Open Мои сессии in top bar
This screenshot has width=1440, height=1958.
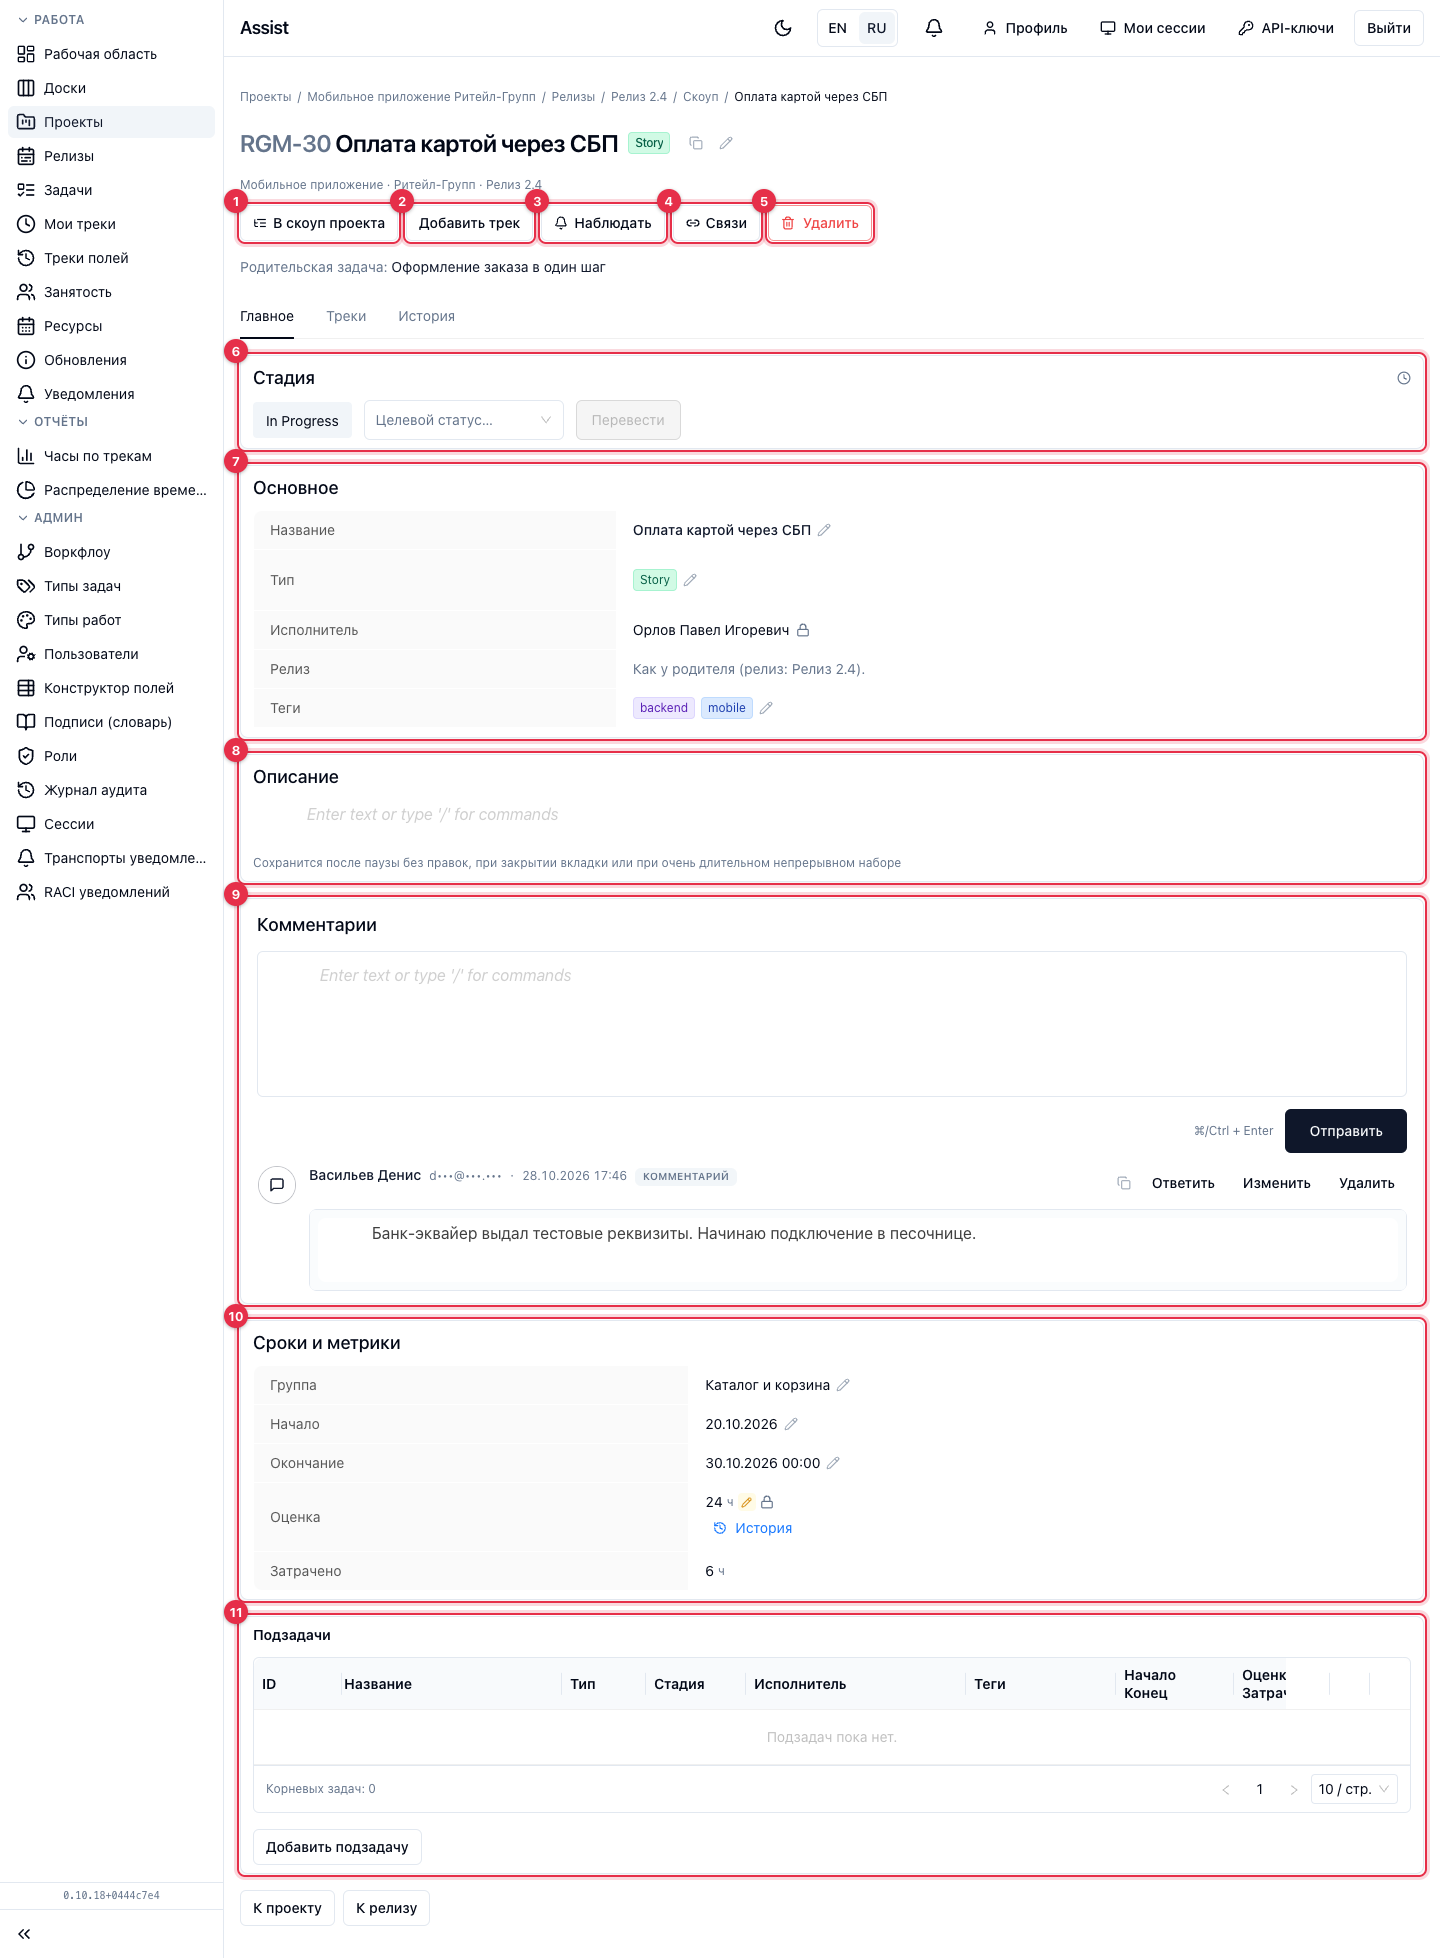pos(1153,28)
